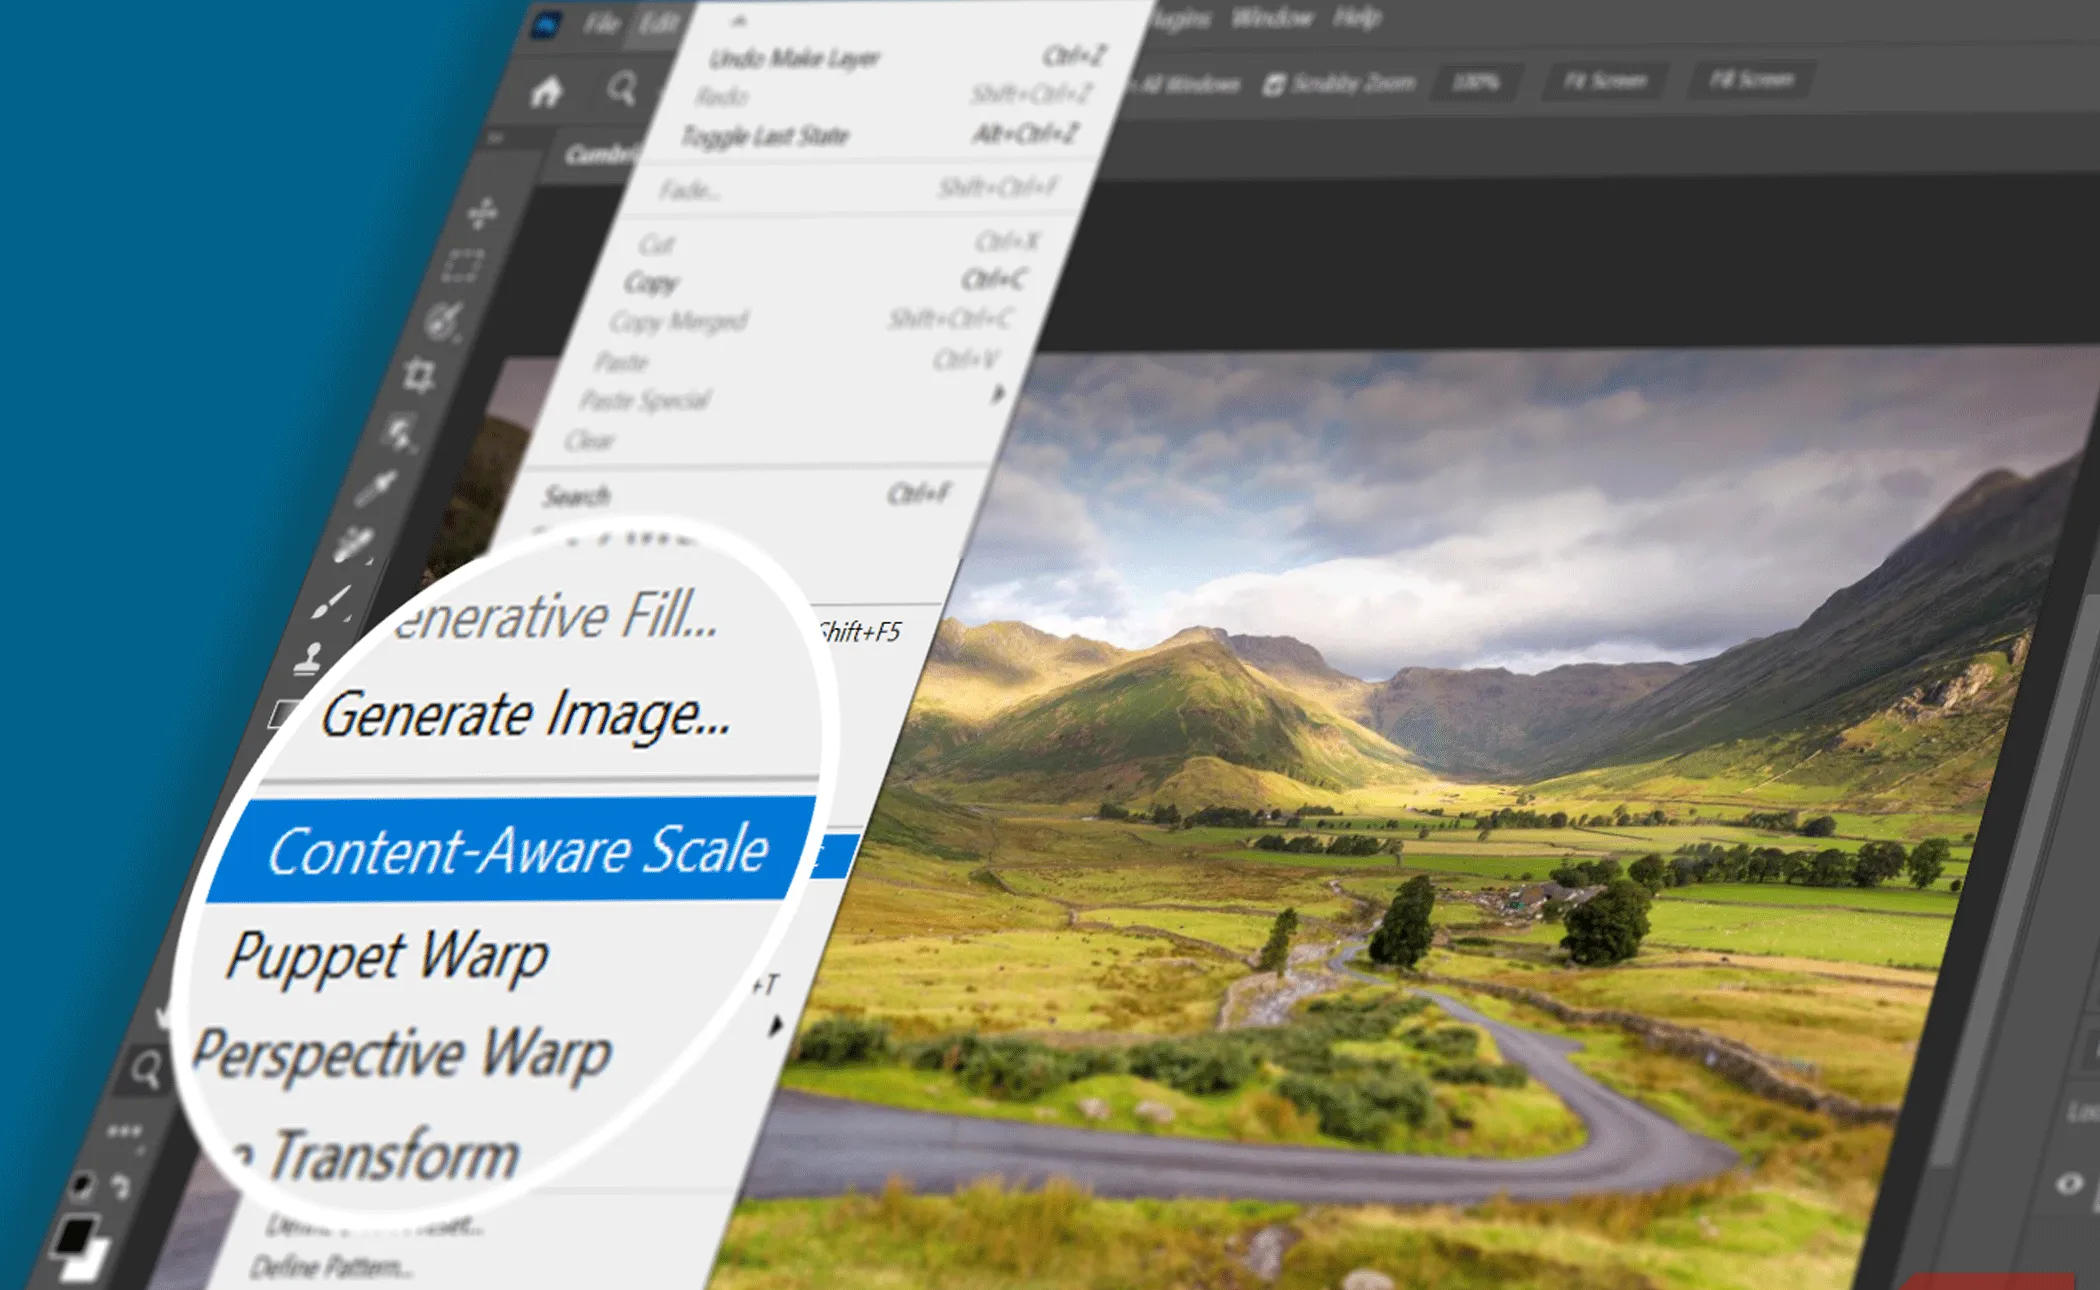
Task: Collapse the tools panel double-arrow
Action: point(496,138)
